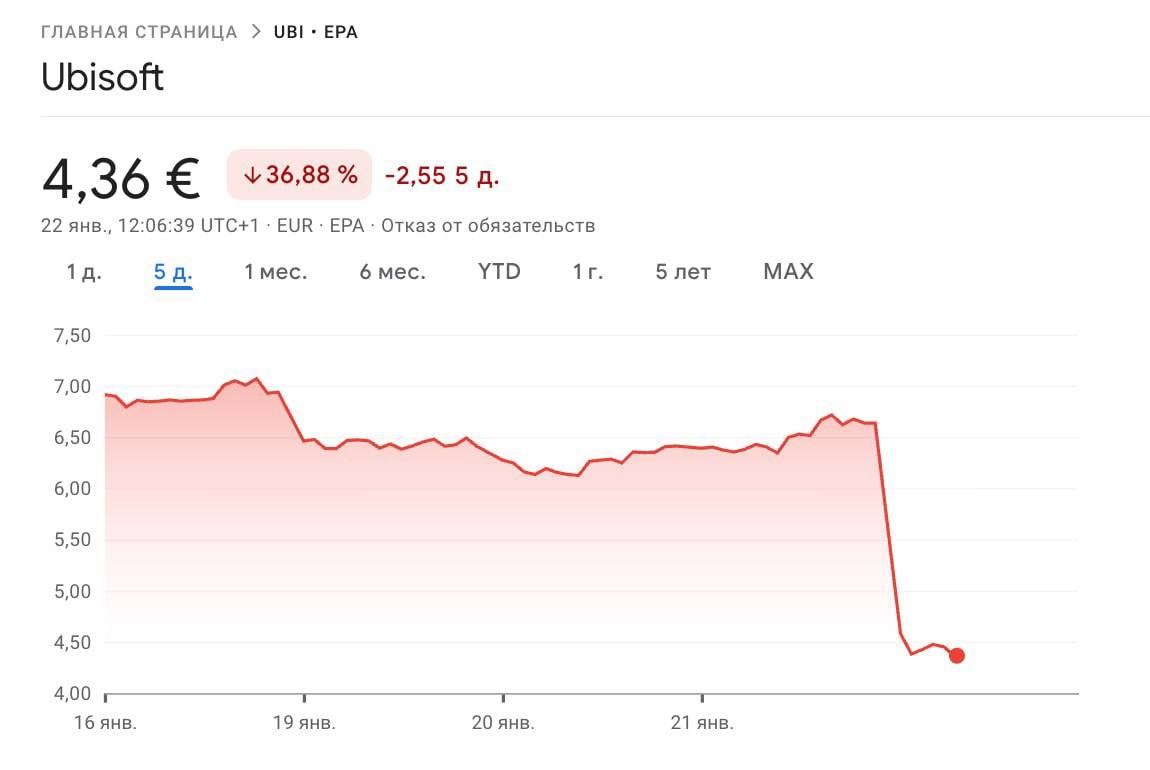Click the 20 янв. axis date label
This screenshot has width=1150, height=770.
[503, 723]
